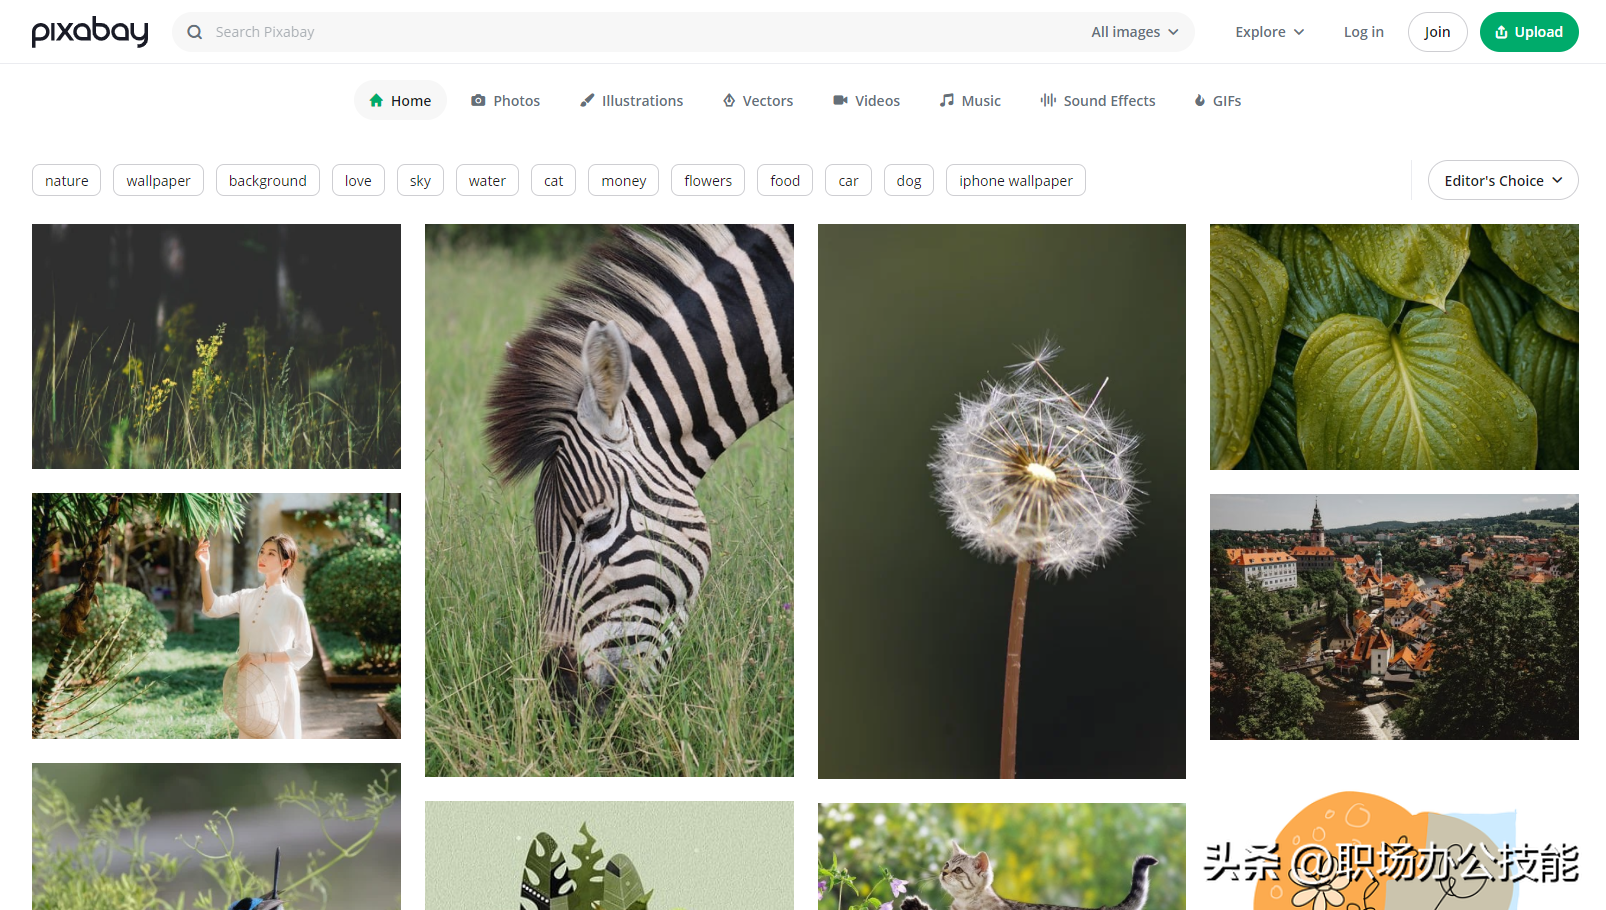Open the zebra grazing photo
The height and width of the screenshot is (910, 1606).
(609, 500)
